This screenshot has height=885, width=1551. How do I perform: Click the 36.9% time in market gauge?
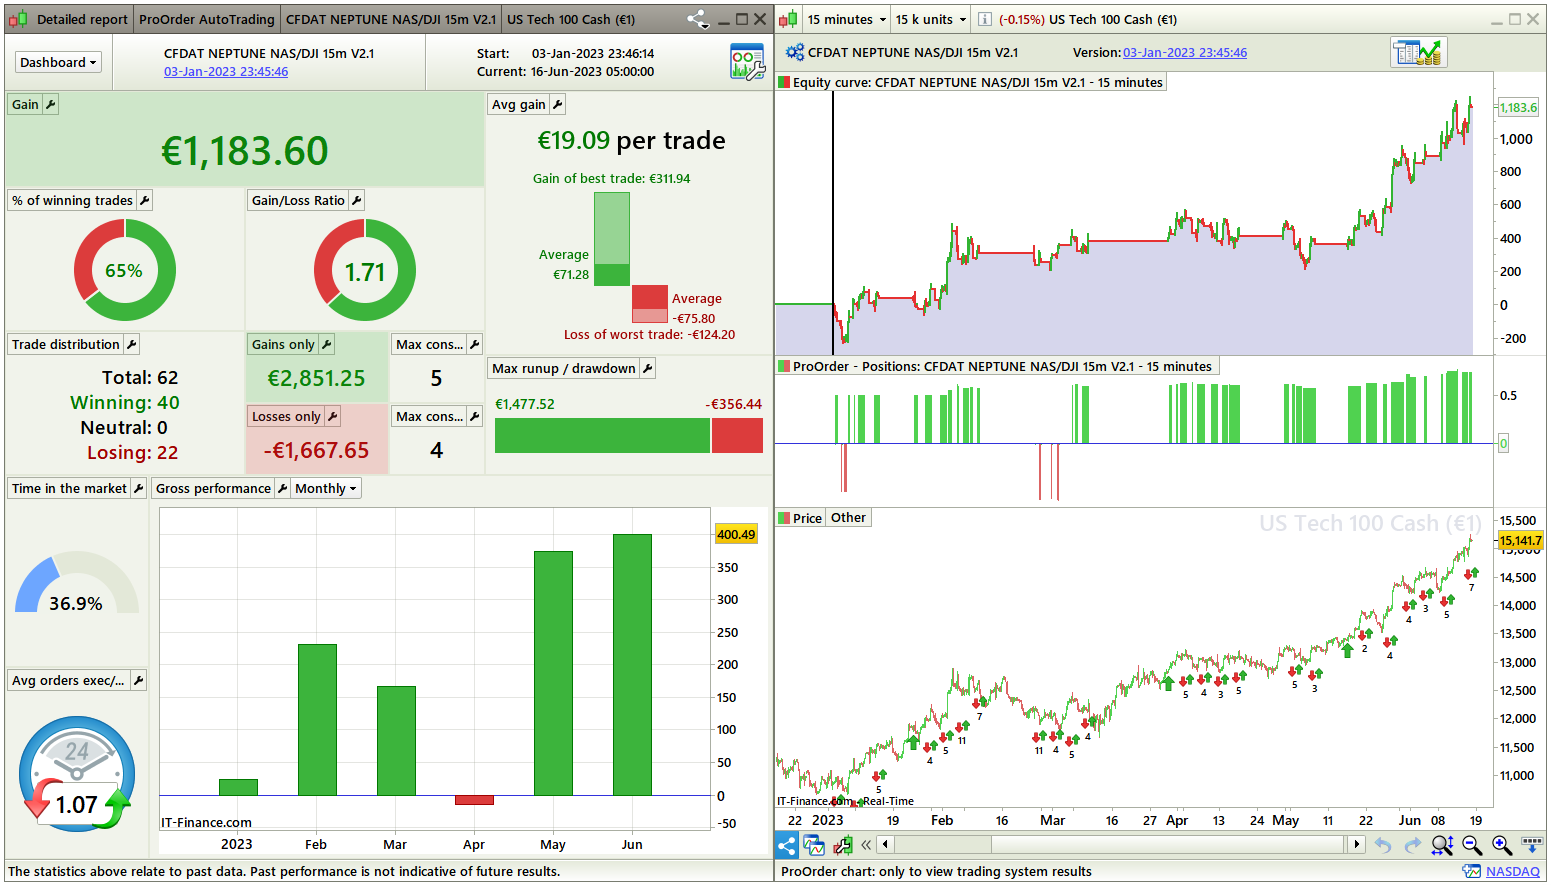click(76, 585)
